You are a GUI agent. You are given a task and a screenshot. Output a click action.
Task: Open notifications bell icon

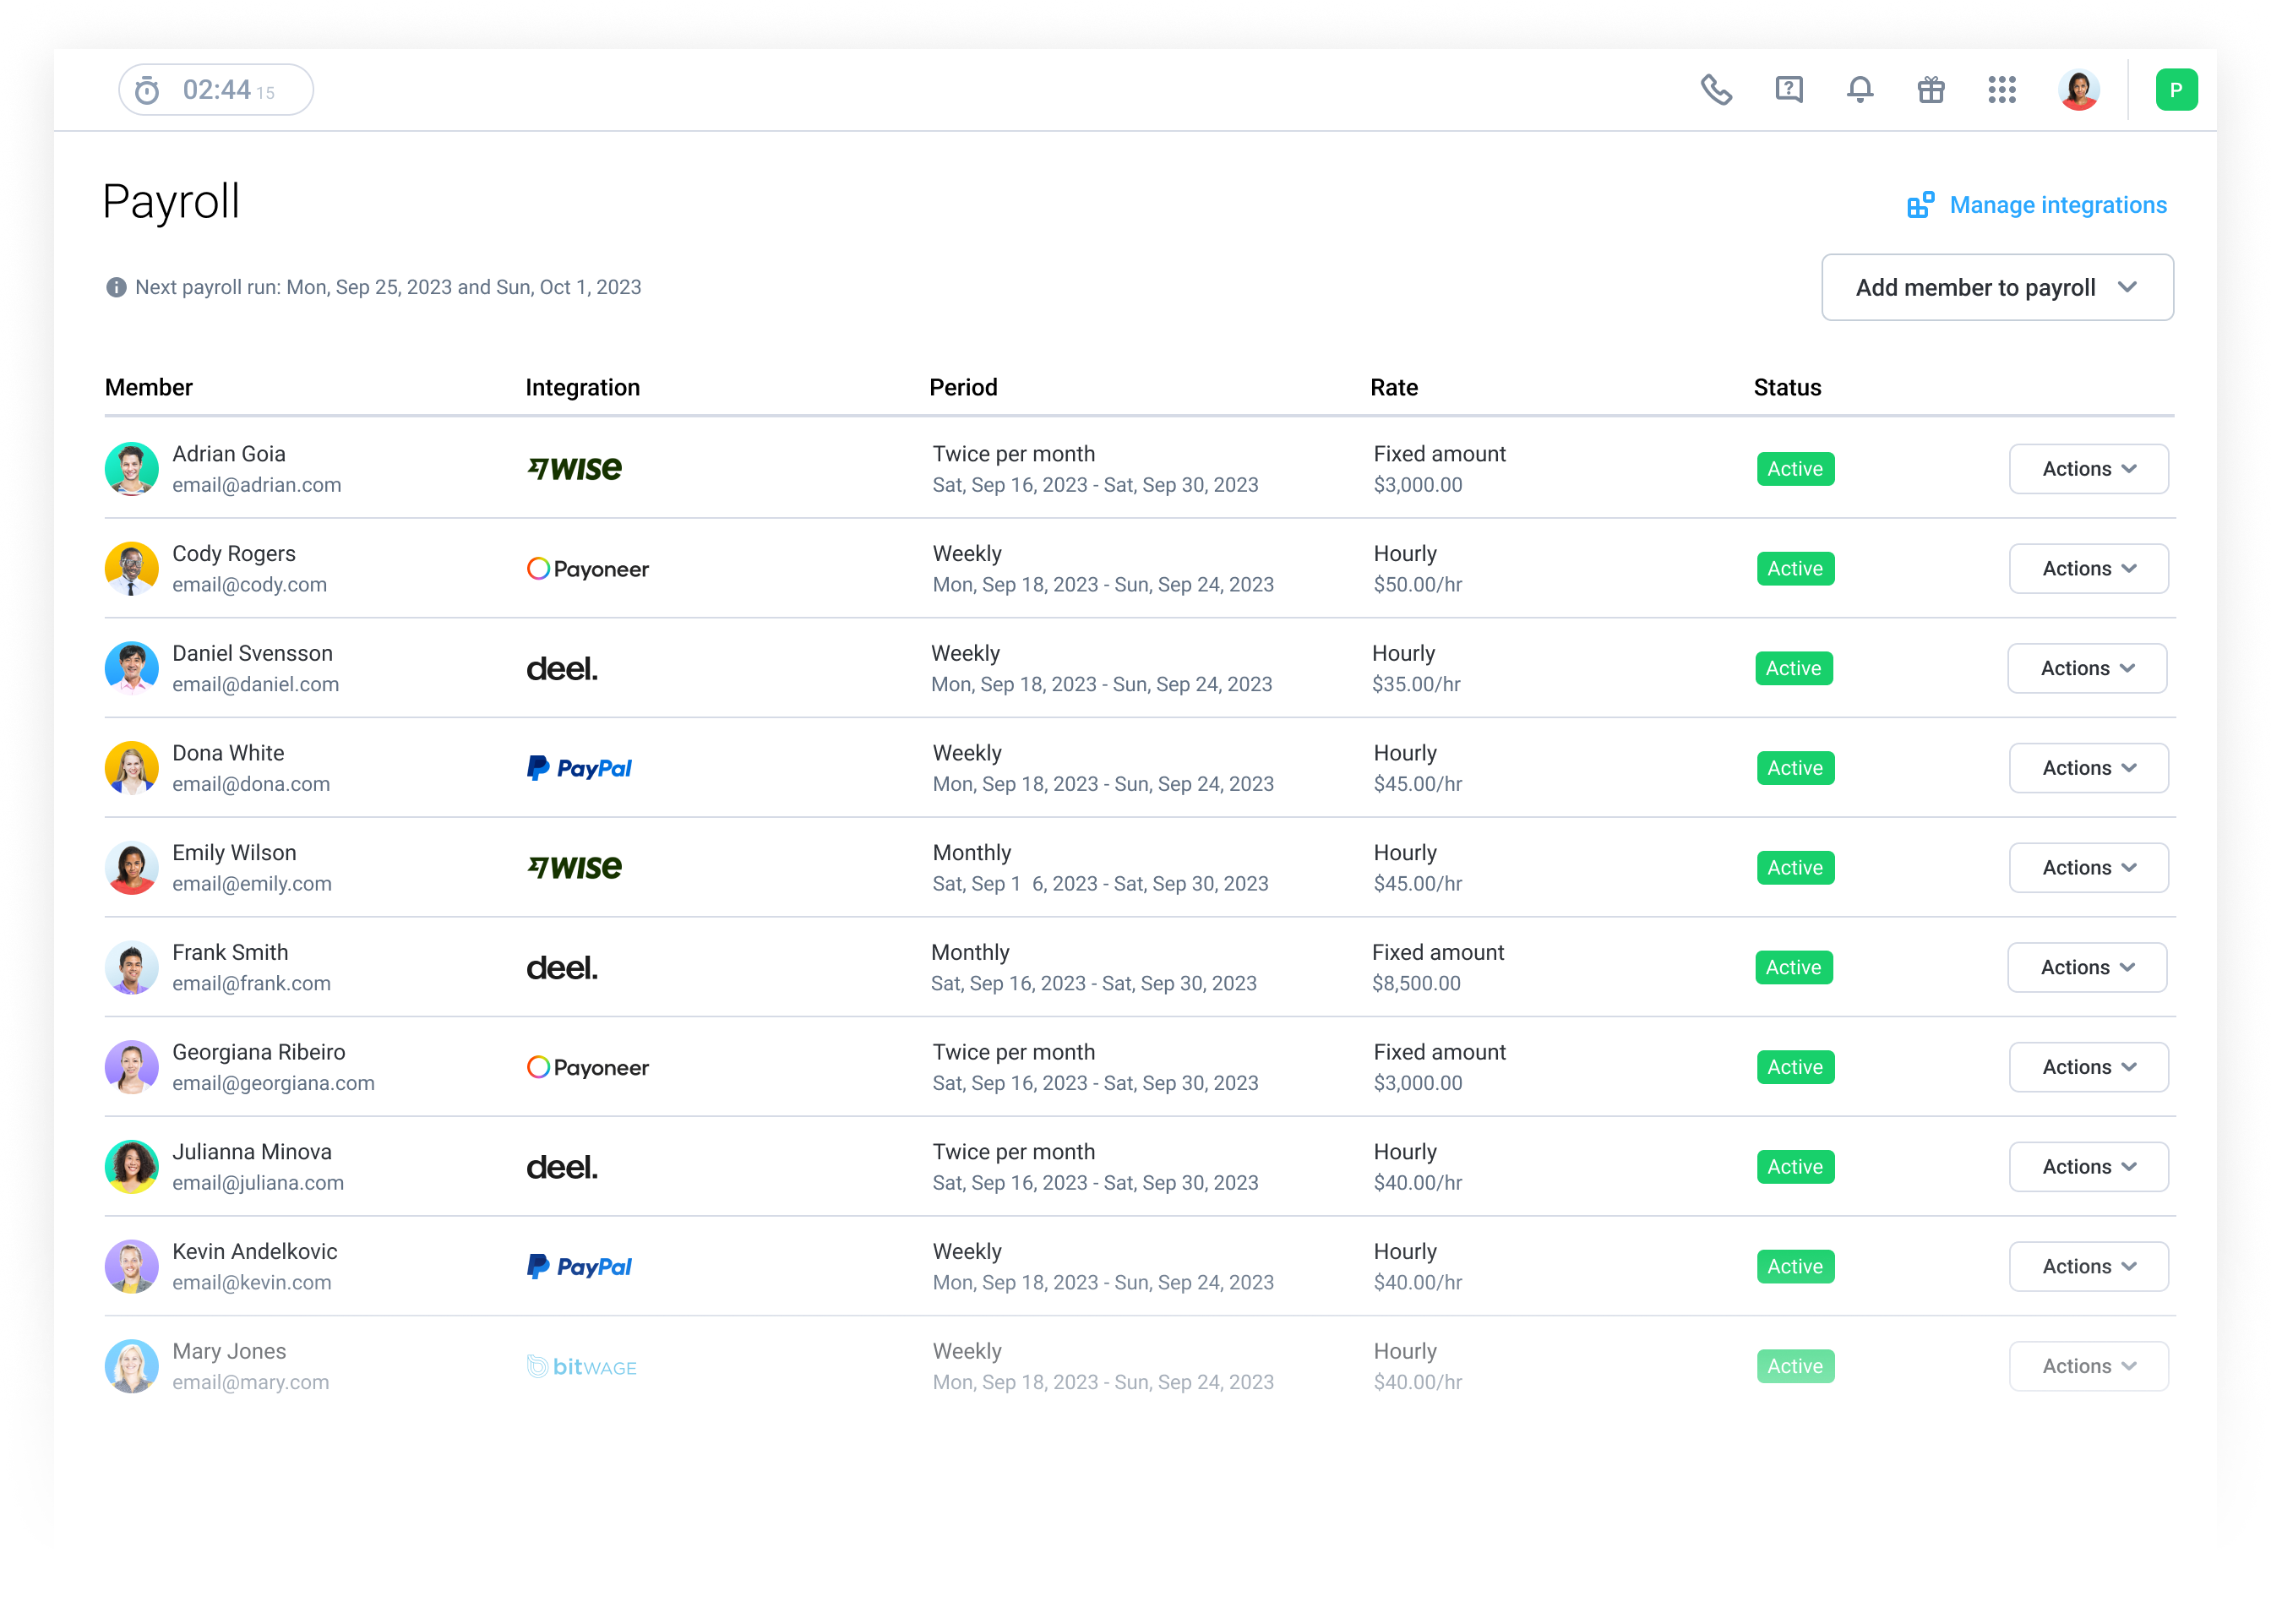click(1859, 90)
